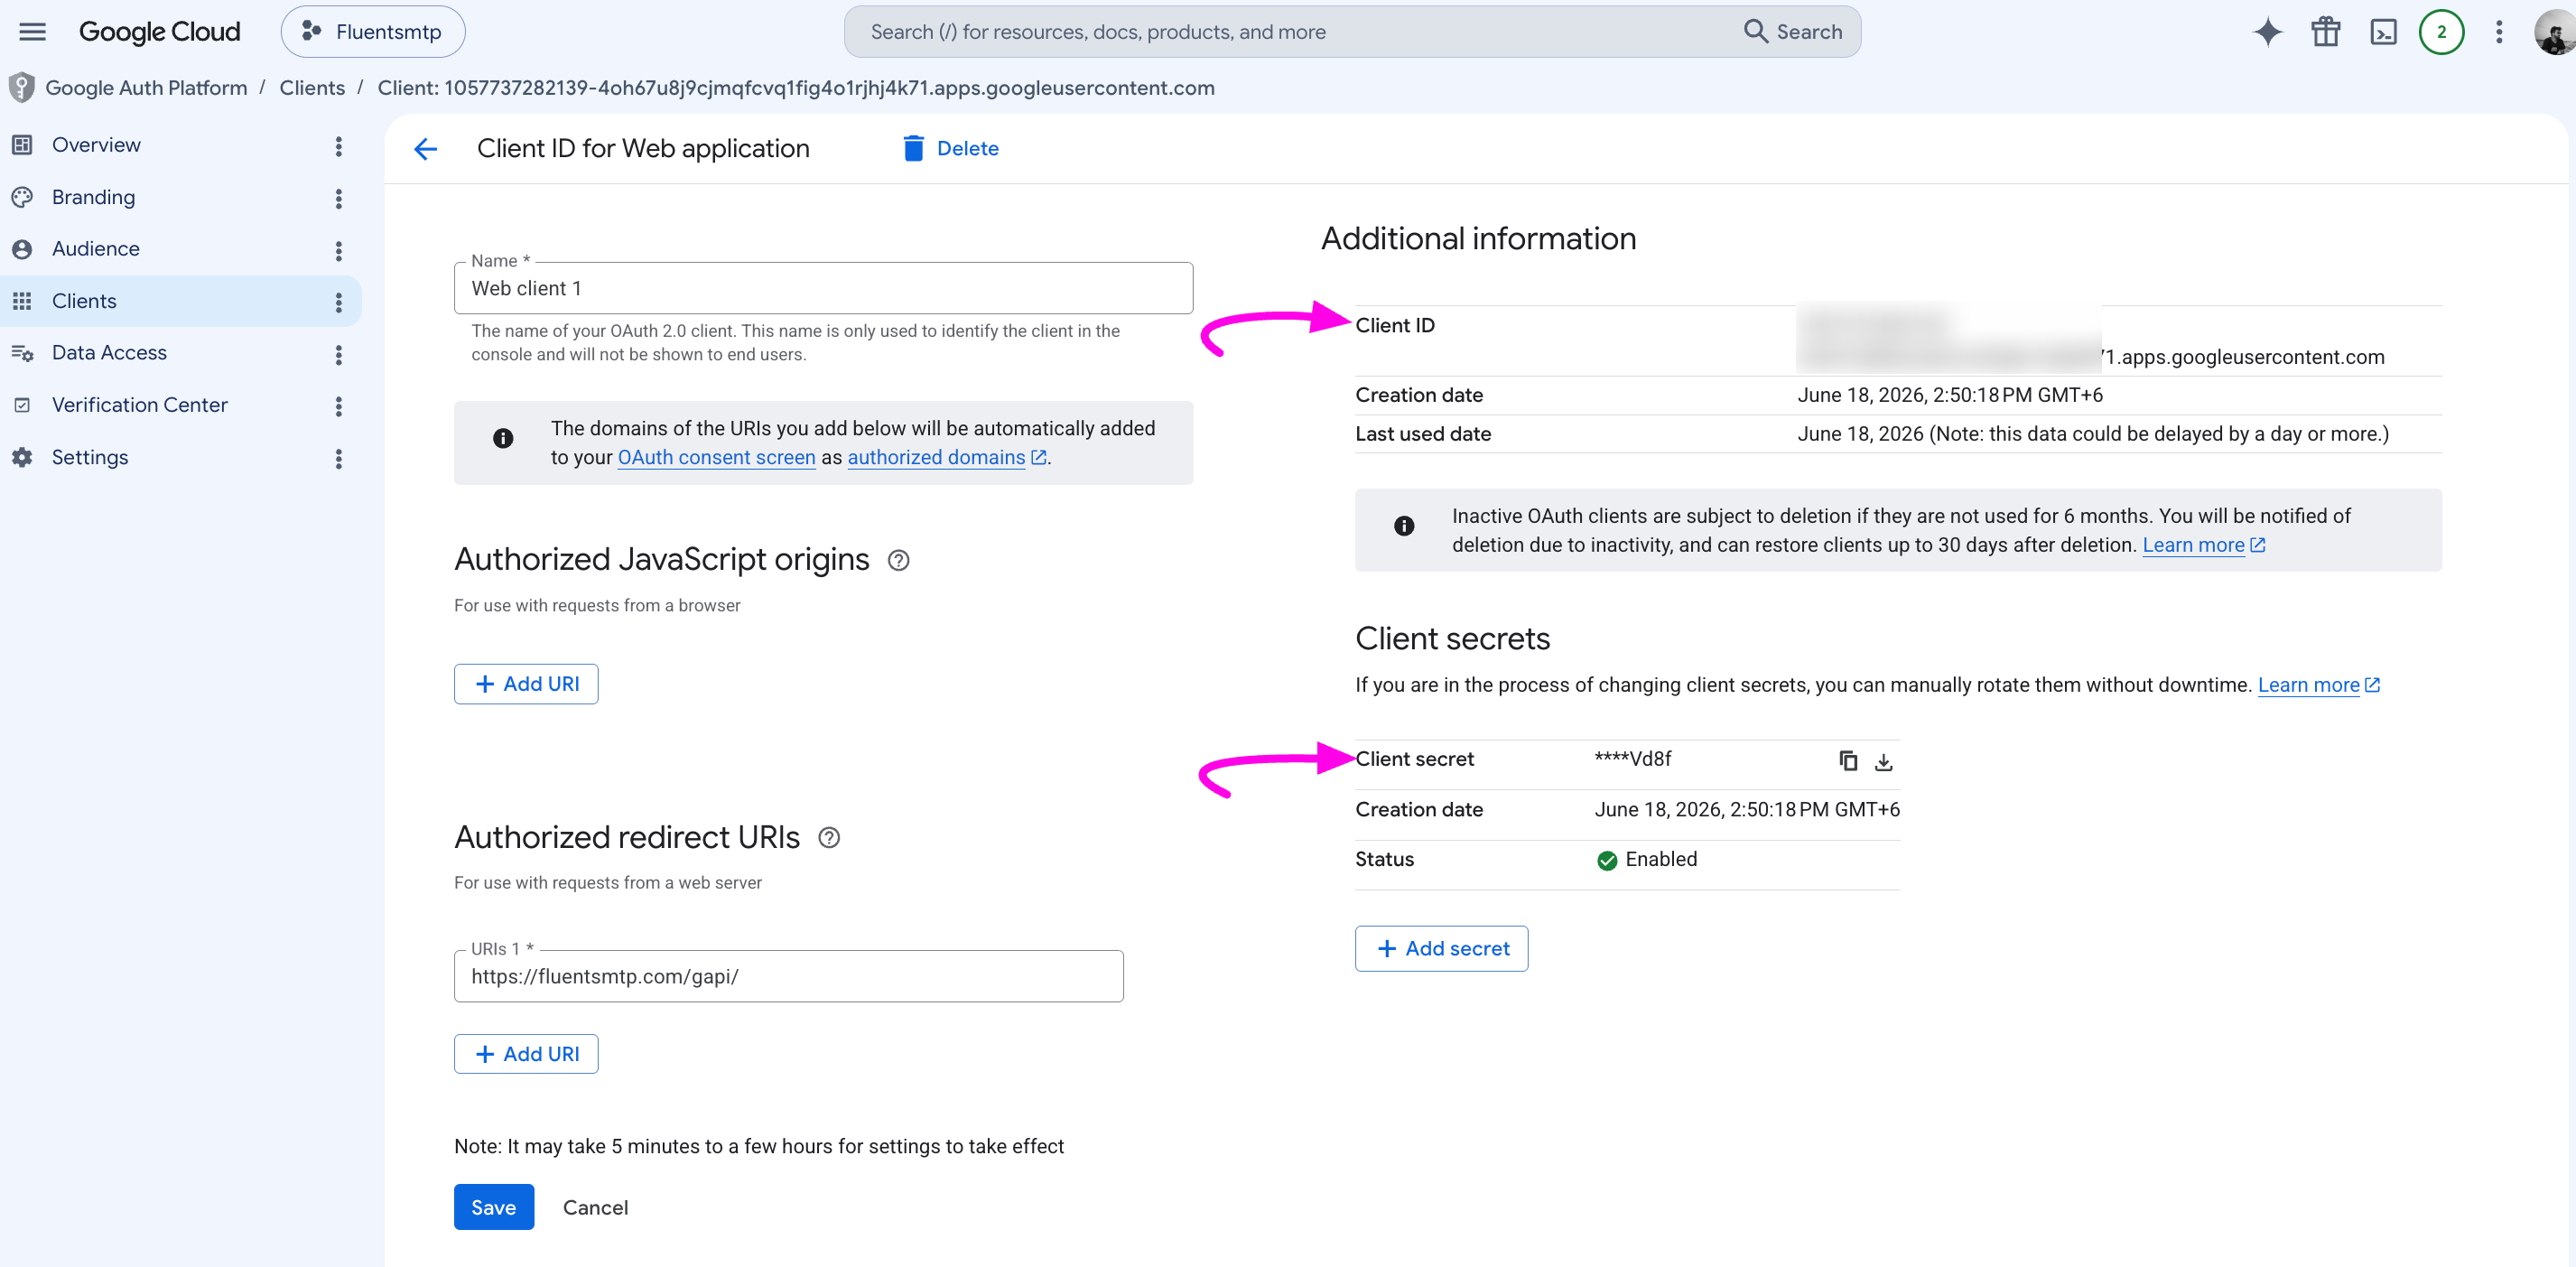Activate Cloud Shell terminal icon
Screen dimensions: 2576x1267
pyautogui.click(x=2383, y=32)
